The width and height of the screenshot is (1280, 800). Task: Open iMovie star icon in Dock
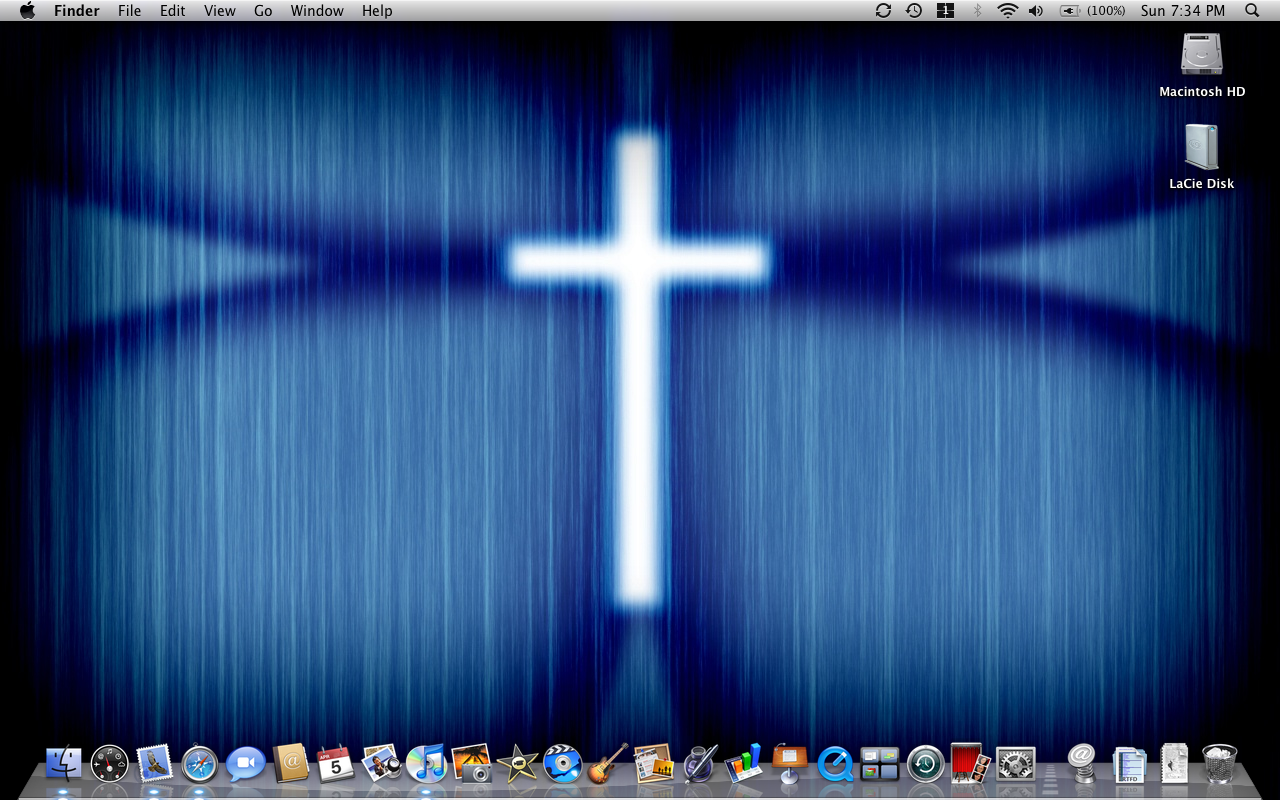[x=517, y=765]
